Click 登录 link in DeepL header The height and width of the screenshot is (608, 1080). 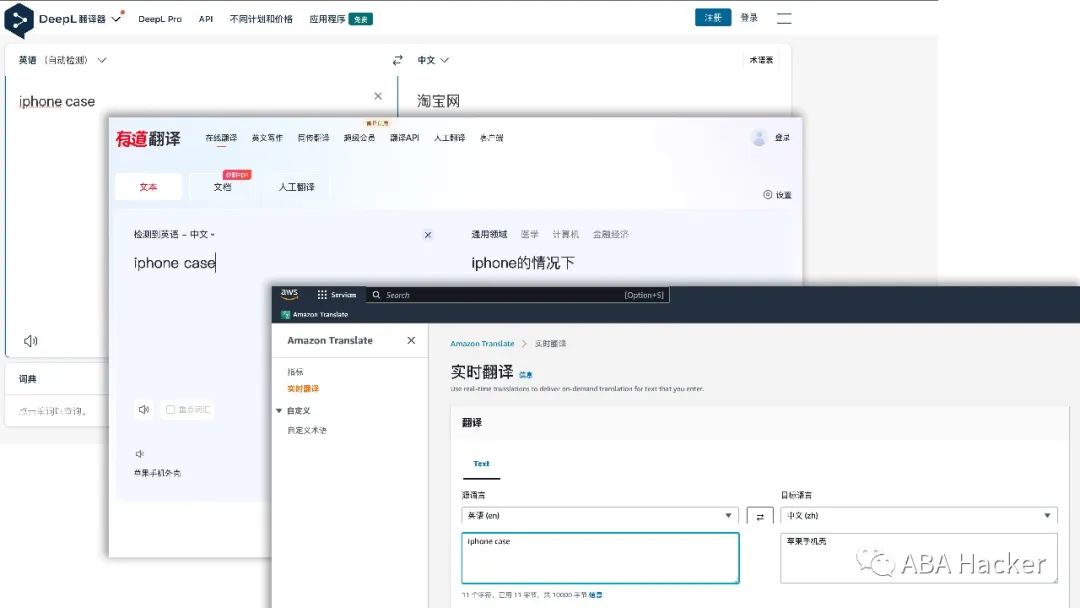coord(749,18)
